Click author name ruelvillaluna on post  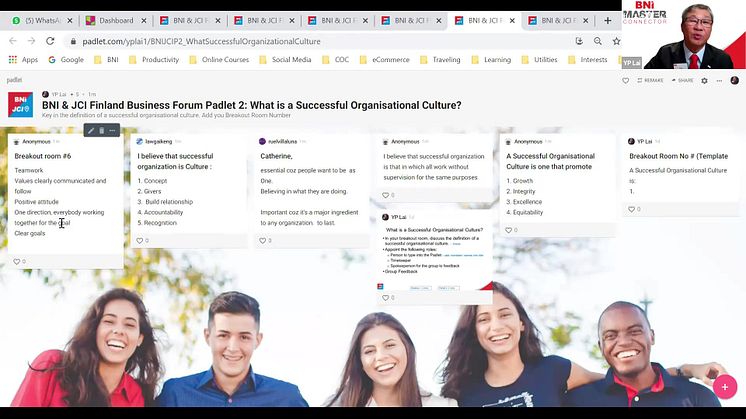283,142
